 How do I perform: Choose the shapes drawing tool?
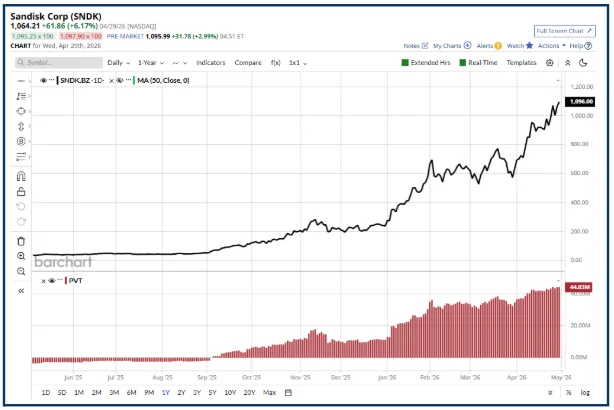[21, 111]
